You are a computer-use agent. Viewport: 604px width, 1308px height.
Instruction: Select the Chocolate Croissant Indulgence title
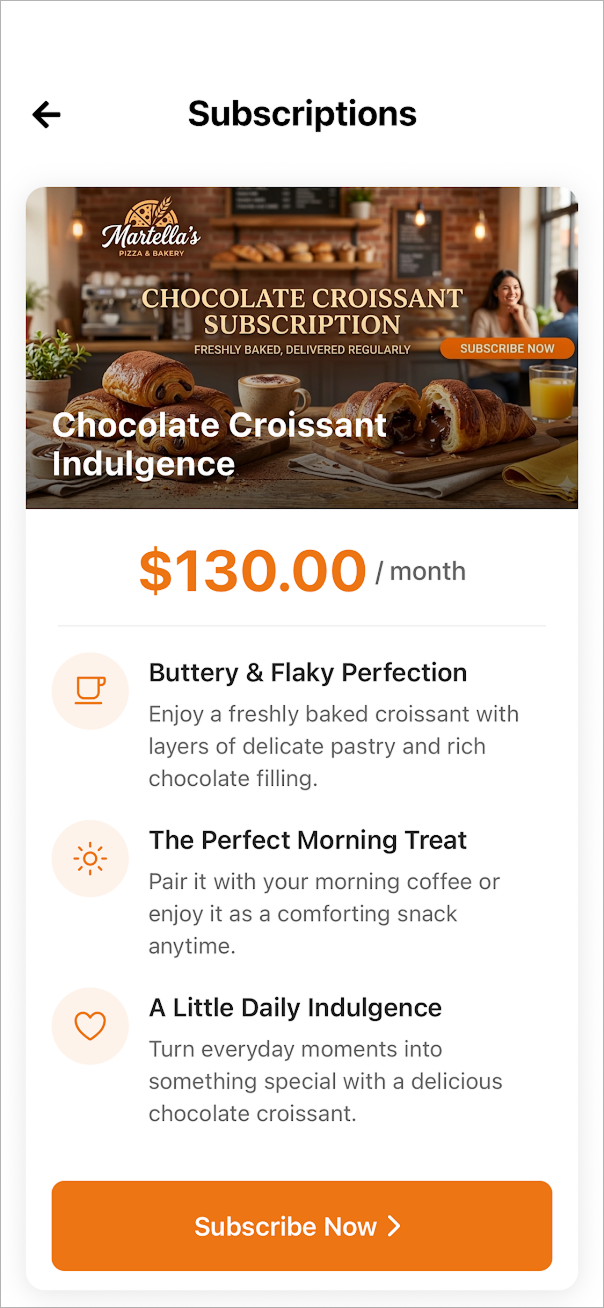219,444
